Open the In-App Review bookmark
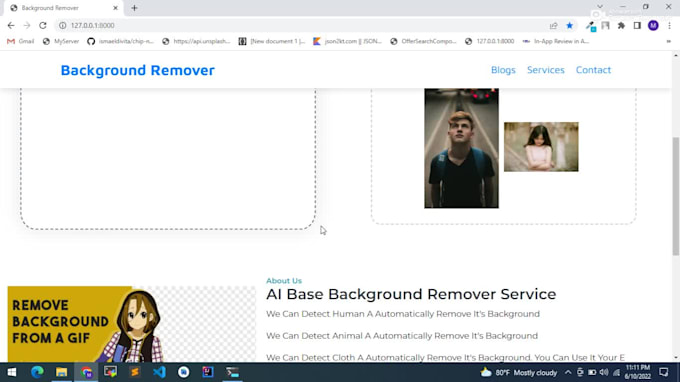 click(556, 41)
